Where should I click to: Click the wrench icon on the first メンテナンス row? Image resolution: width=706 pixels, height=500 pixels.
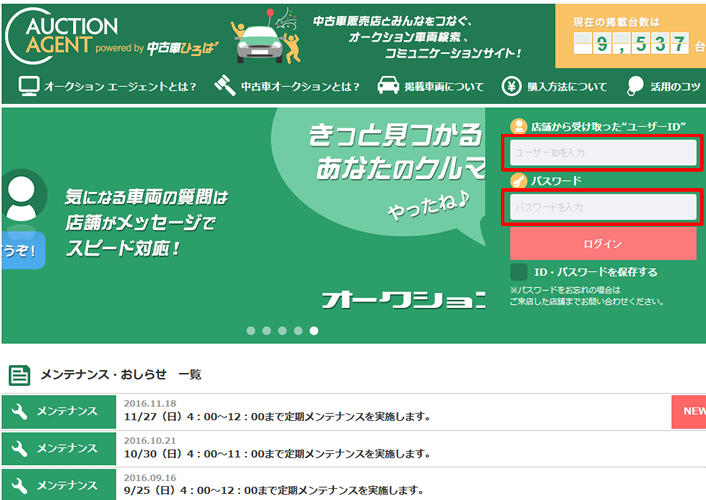click(18, 410)
